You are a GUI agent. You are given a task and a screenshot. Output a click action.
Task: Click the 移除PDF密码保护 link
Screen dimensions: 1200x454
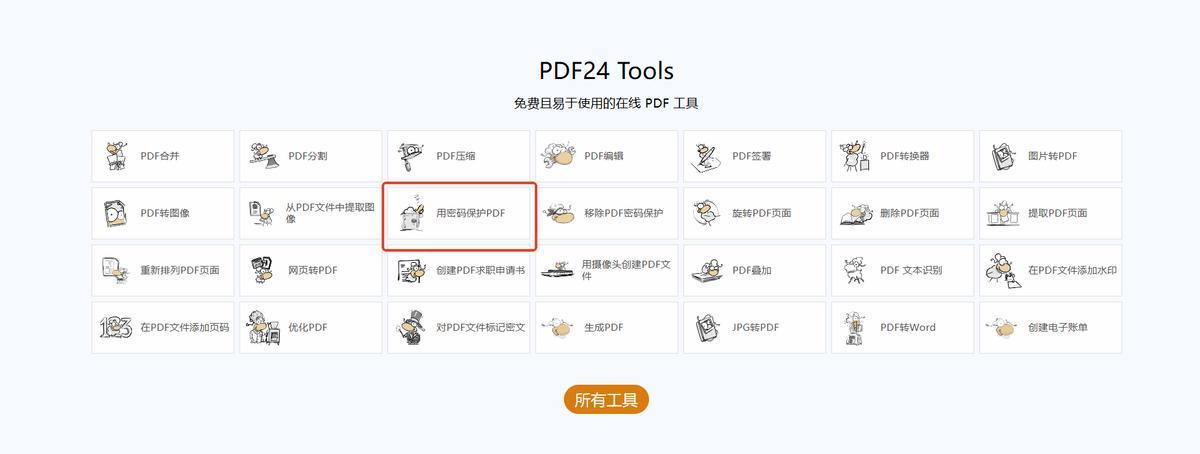(x=624, y=213)
